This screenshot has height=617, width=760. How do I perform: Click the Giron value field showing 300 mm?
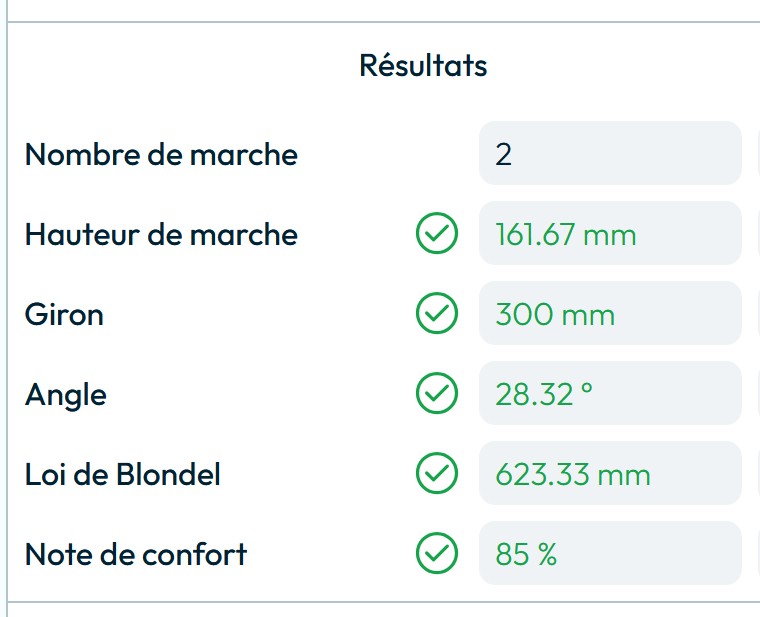[610, 314]
